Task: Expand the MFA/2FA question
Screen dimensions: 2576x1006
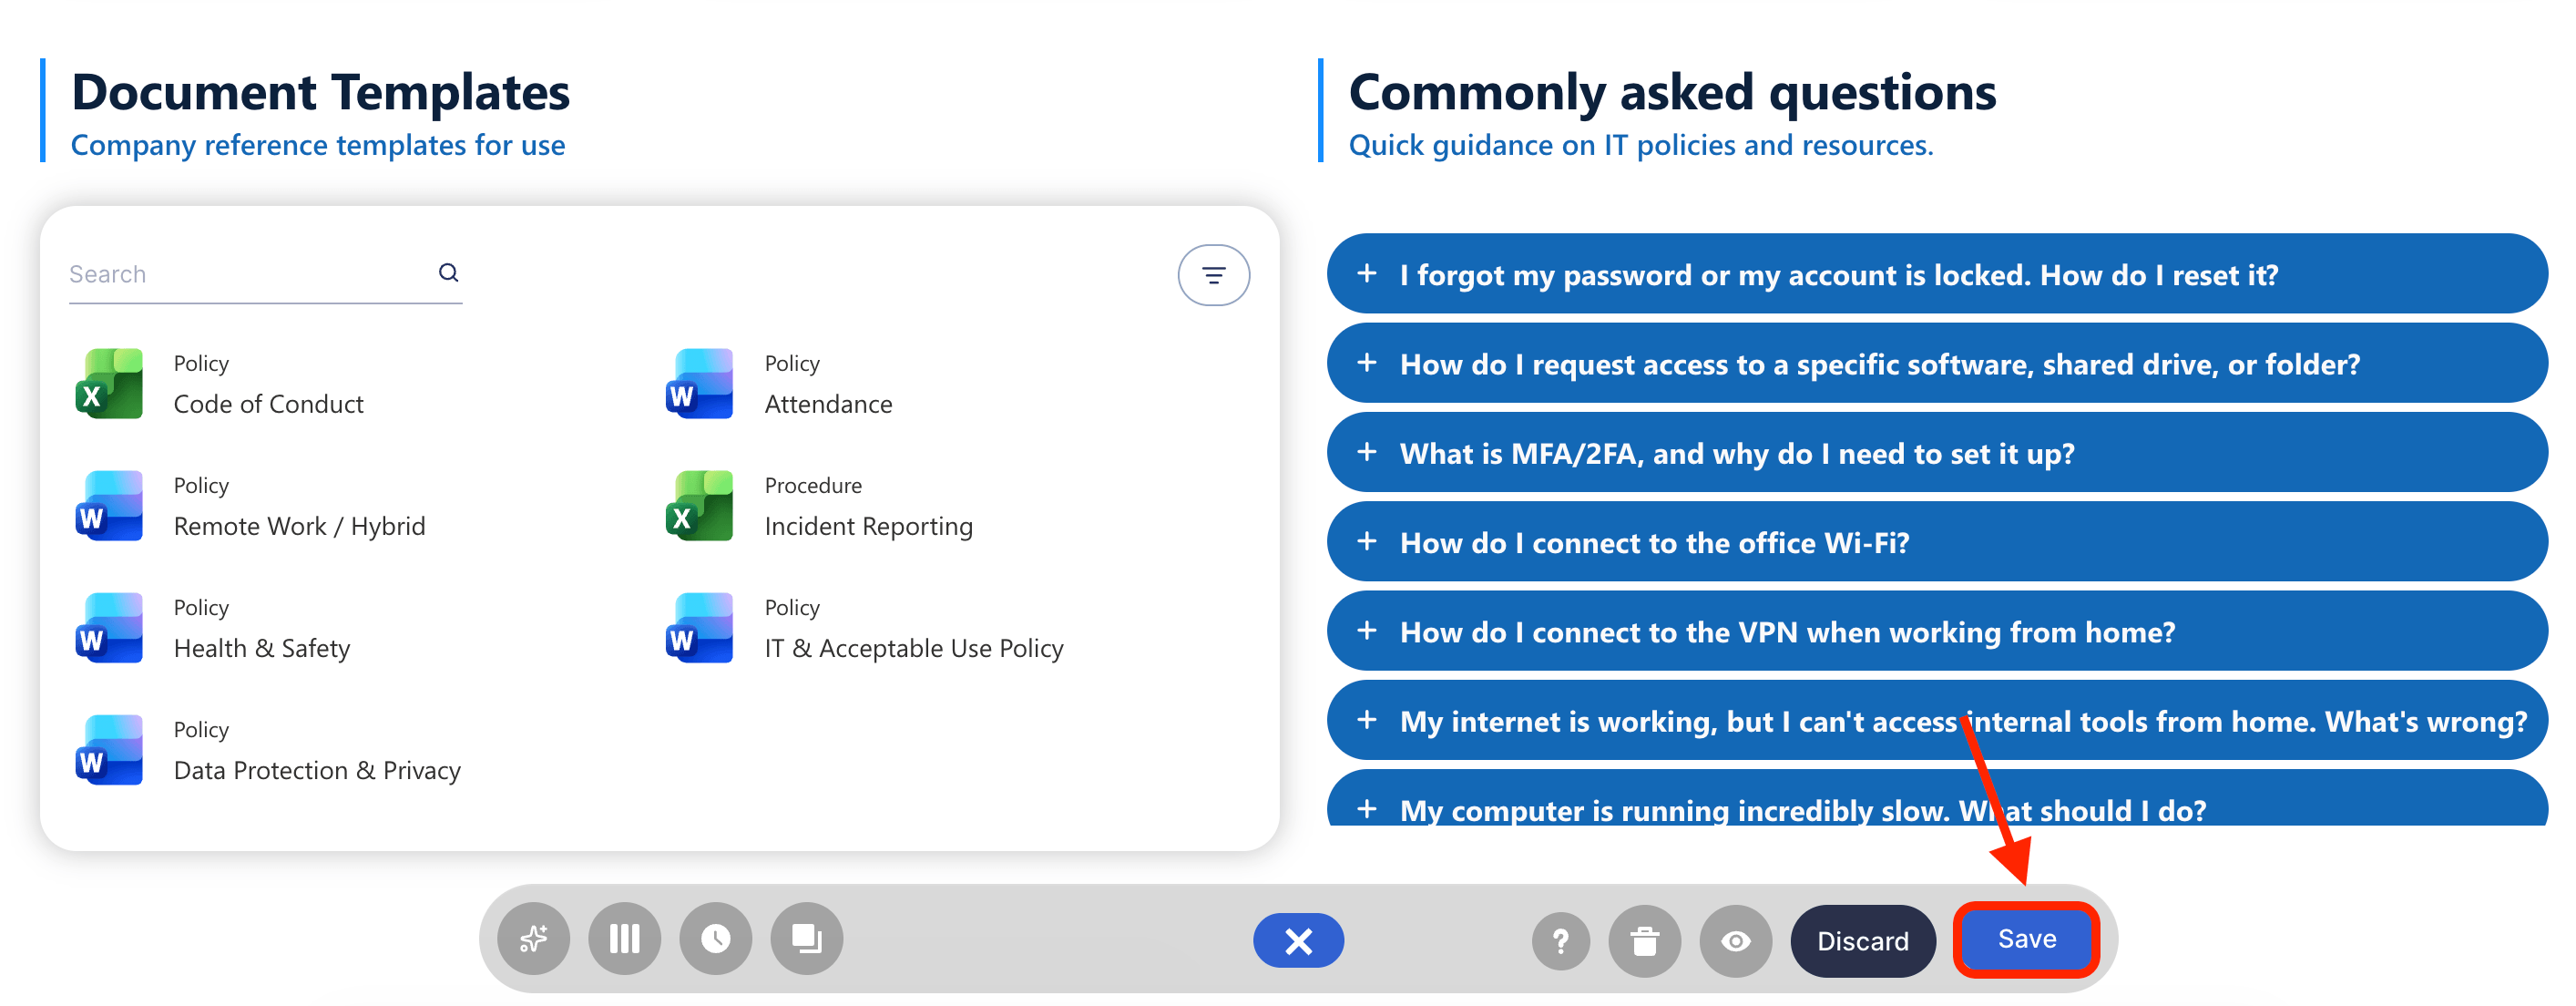Action: pos(1936,453)
